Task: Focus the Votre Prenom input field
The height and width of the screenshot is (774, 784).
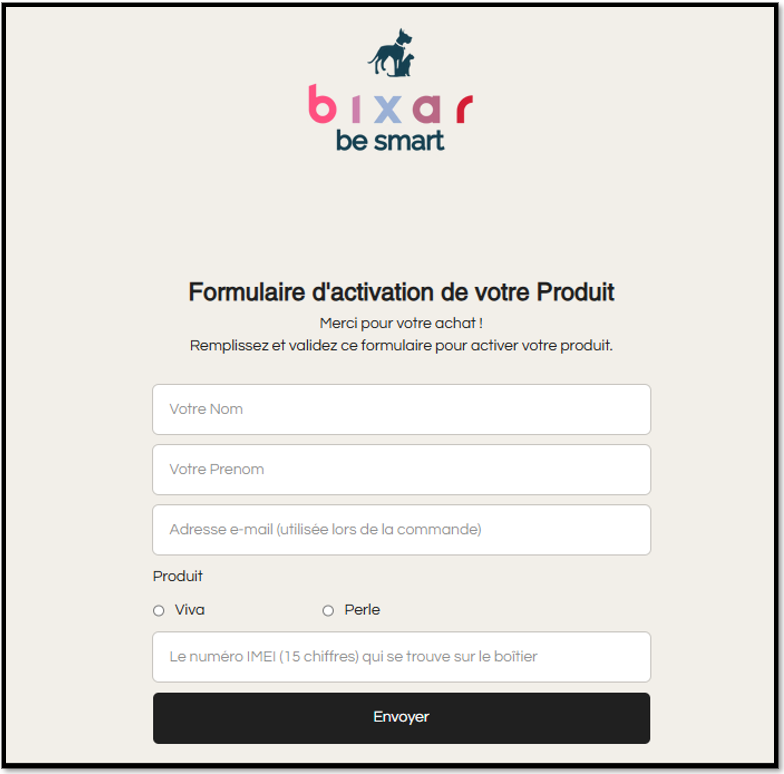Action: [x=401, y=469]
